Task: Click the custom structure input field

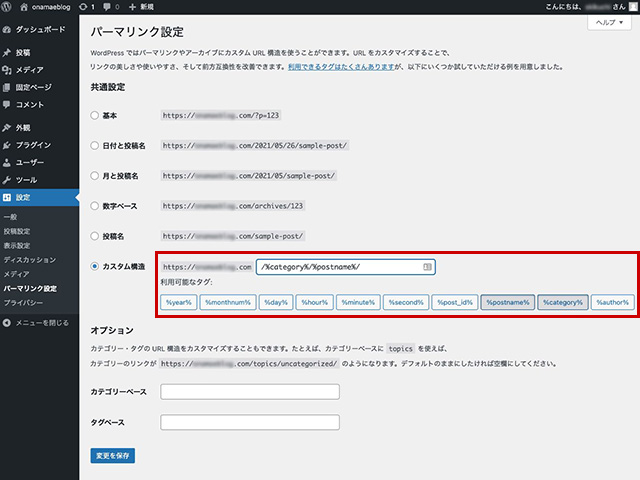Action: tap(345, 267)
